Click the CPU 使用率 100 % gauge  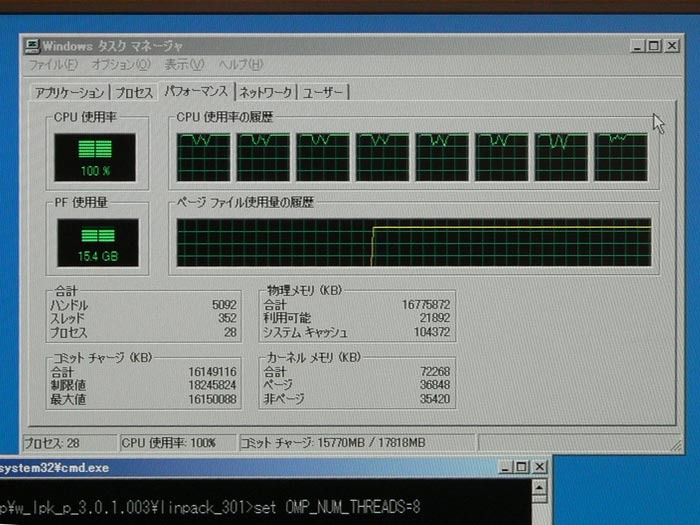pos(95,157)
